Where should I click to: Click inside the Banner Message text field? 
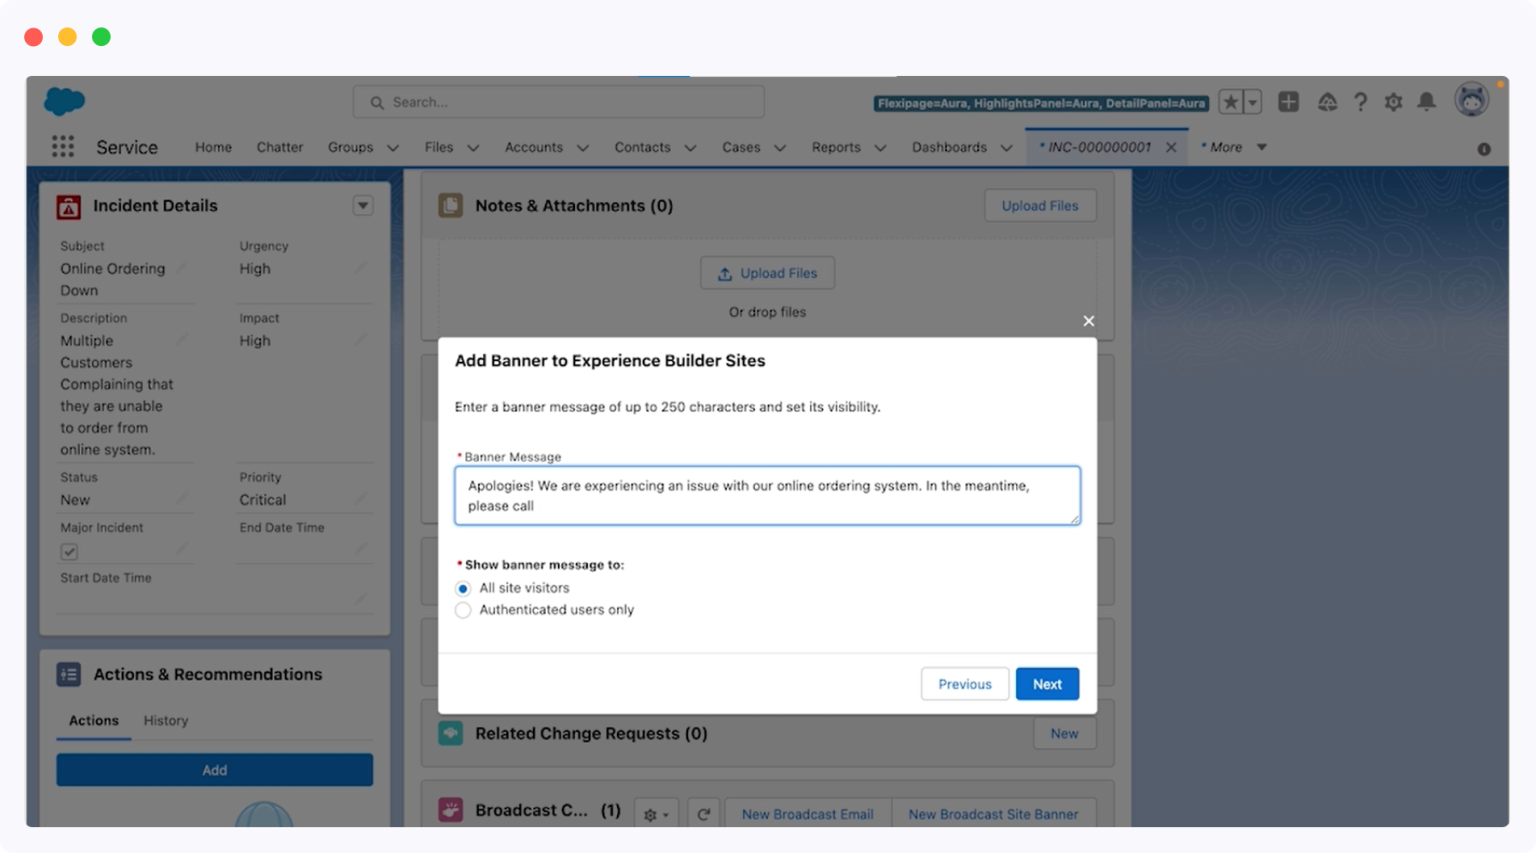767,495
